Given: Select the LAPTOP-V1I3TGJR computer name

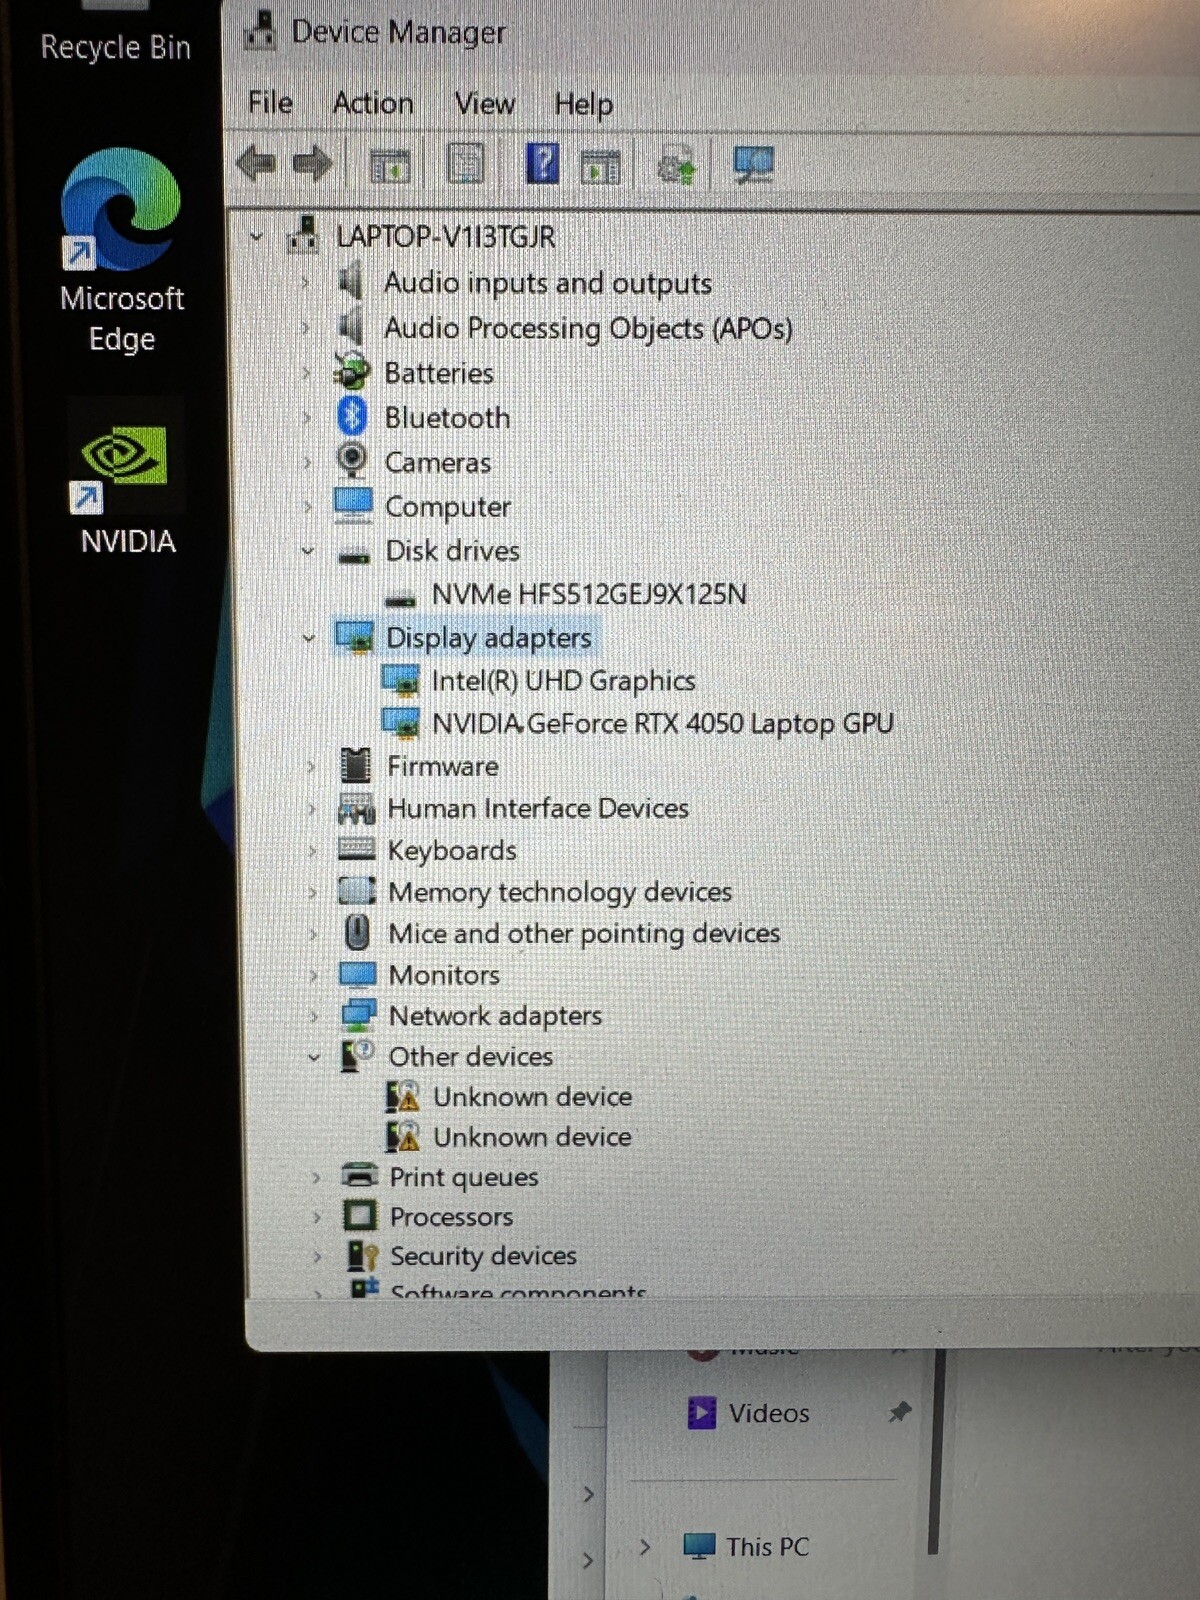Looking at the screenshot, I should (x=445, y=237).
